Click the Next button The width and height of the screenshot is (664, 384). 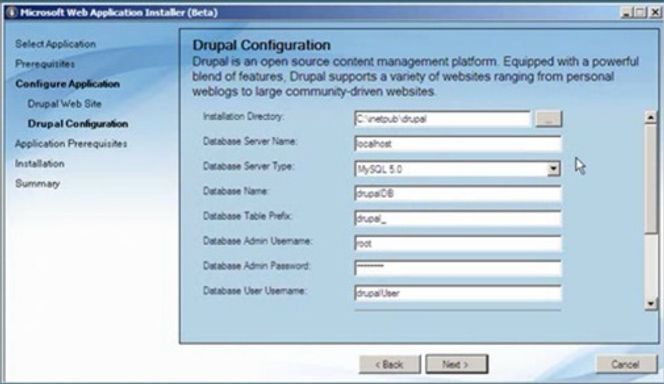click(456, 365)
